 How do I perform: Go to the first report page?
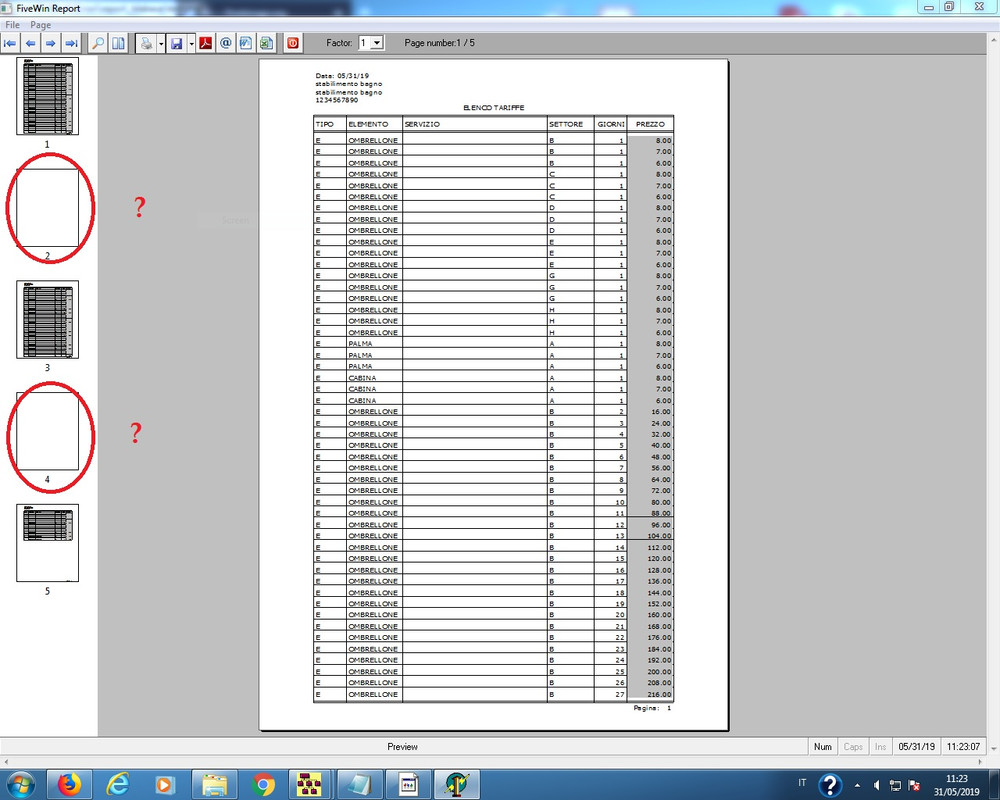10,43
